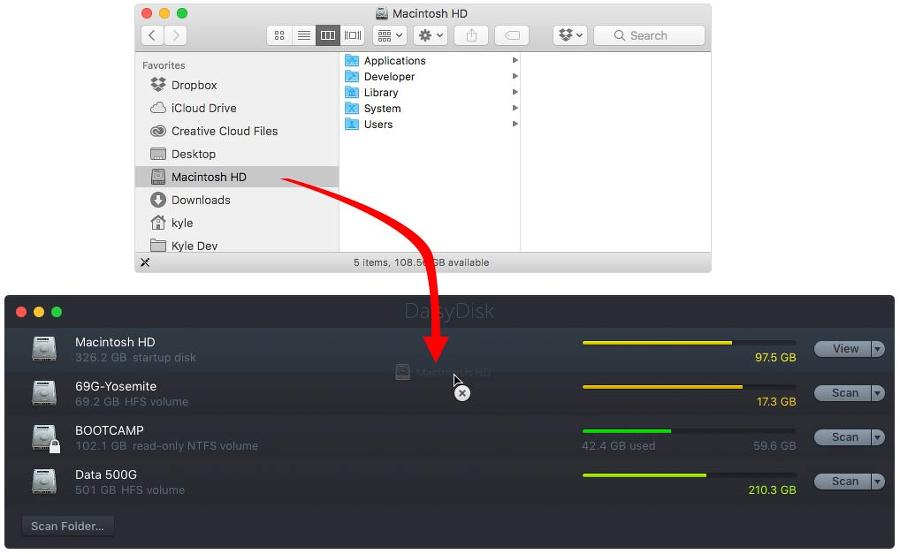Open the Dropbox toolbar dropdown
The height and width of the screenshot is (554, 900).
[x=570, y=36]
